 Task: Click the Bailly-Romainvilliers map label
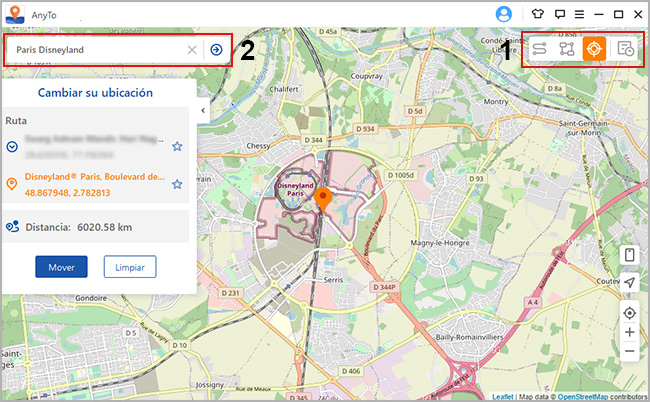(469, 337)
